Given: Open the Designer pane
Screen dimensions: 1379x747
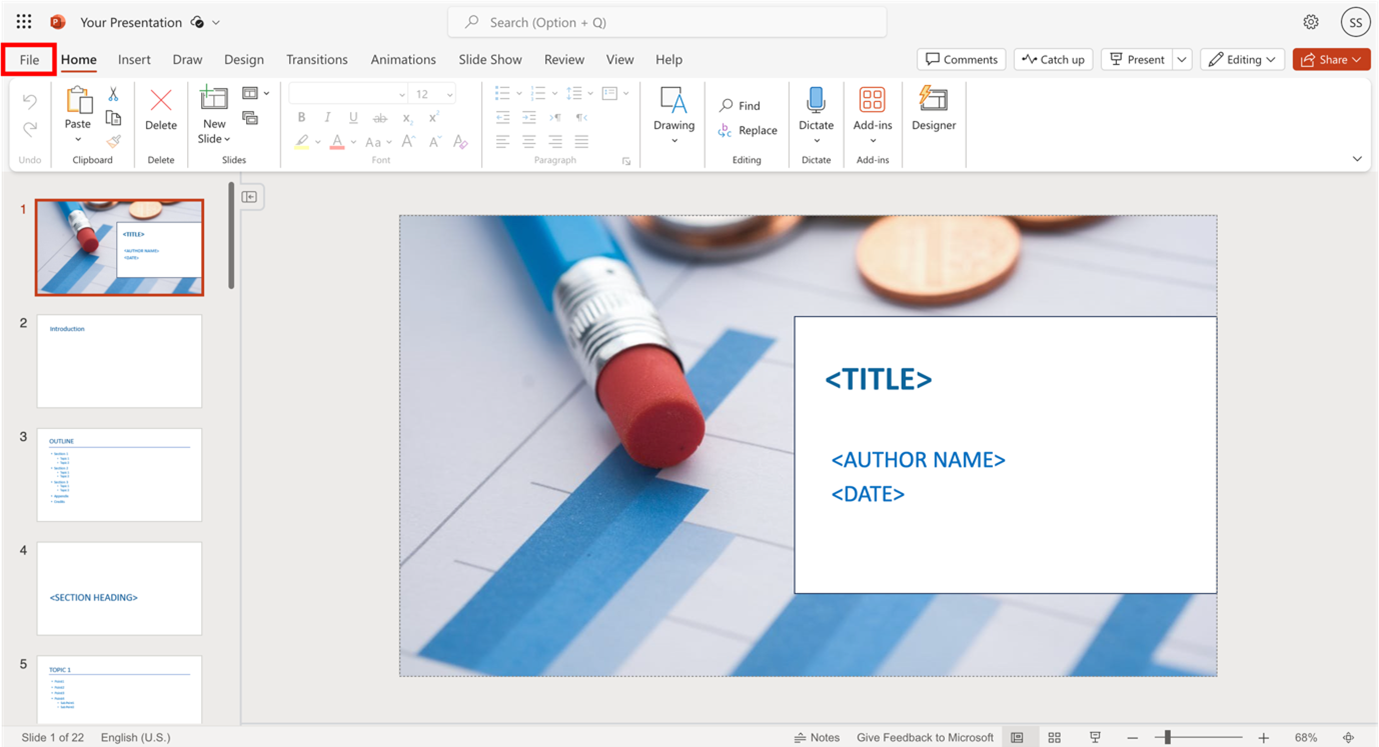Looking at the screenshot, I should point(933,110).
